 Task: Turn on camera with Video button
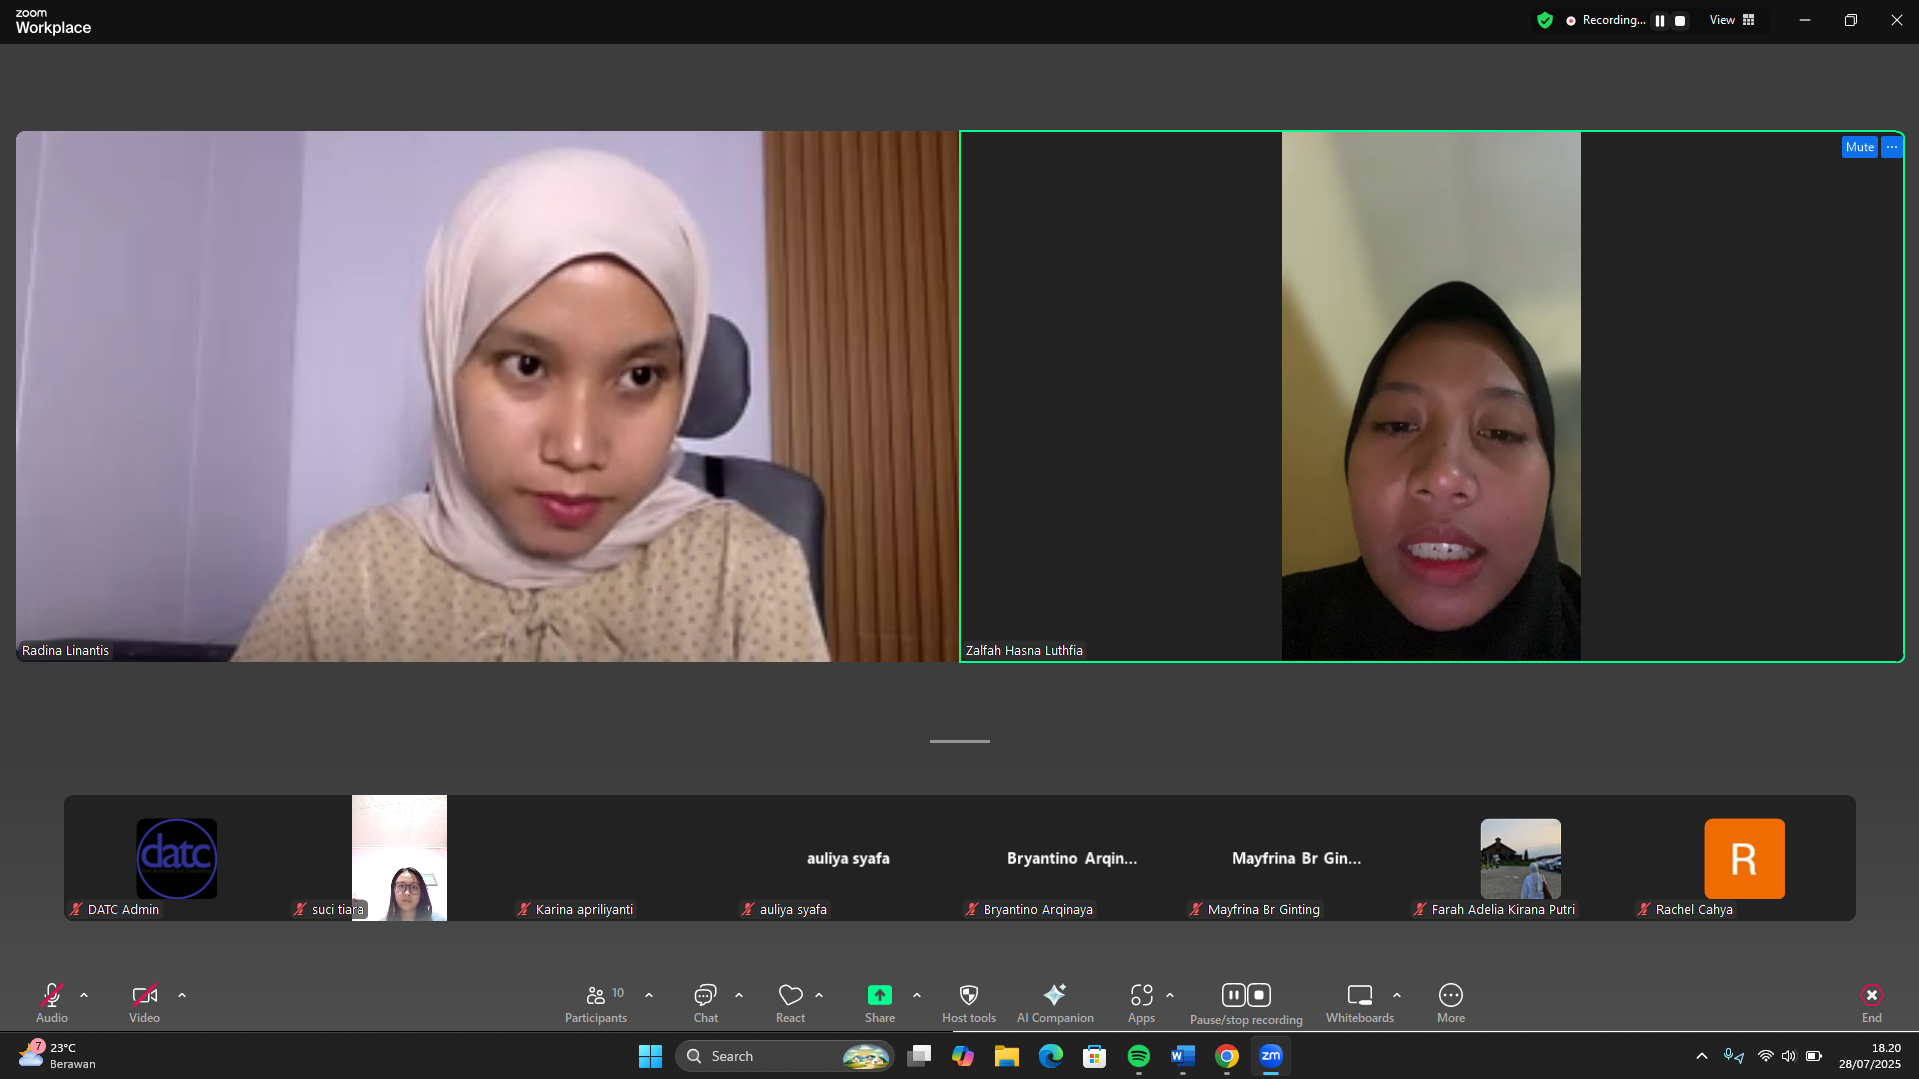144,1003
